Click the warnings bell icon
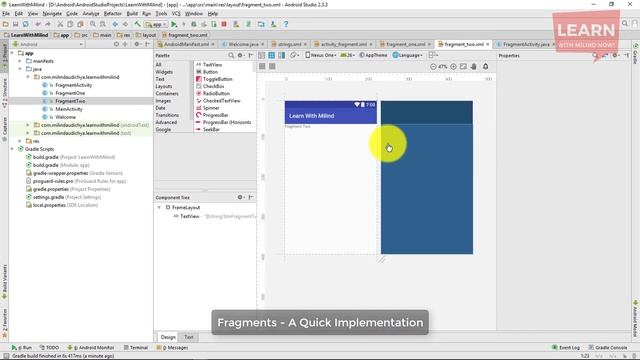The image size is (640, 360). [x=486, y=67]
